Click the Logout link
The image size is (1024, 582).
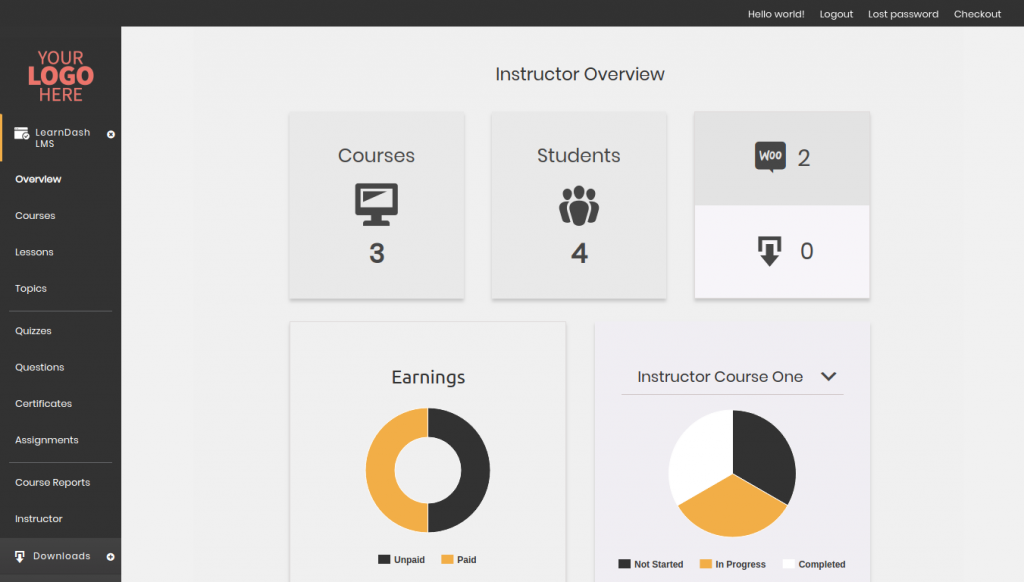(836, 14)
